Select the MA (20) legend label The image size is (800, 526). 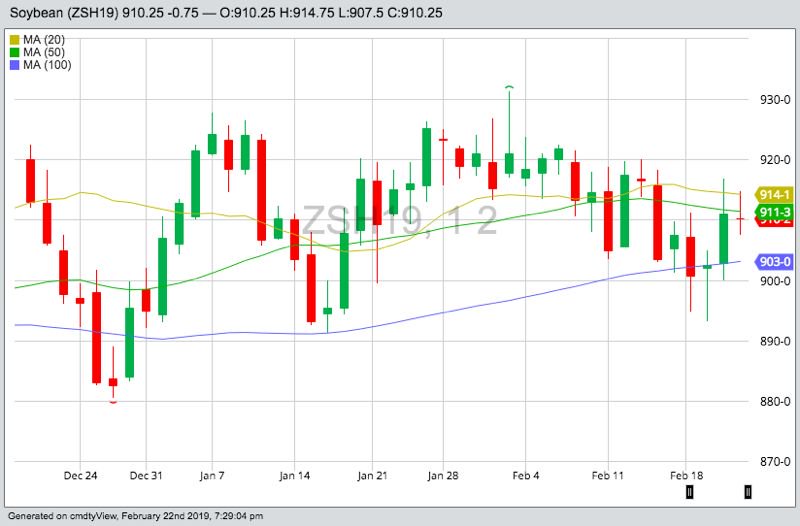coord(44,40)
